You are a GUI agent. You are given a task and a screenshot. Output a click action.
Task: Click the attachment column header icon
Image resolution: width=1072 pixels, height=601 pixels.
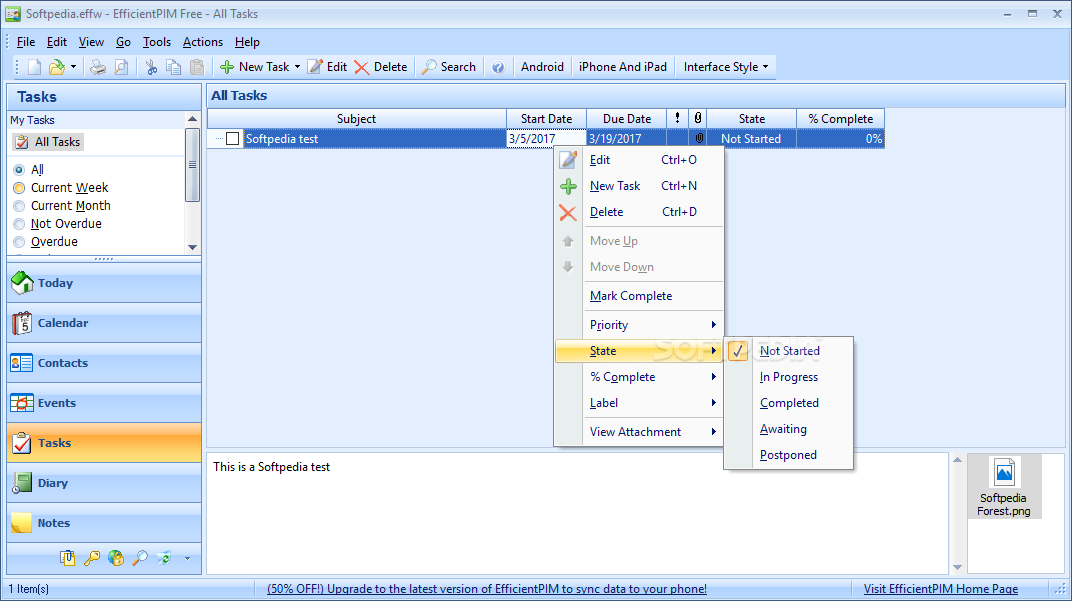[697, 118]
